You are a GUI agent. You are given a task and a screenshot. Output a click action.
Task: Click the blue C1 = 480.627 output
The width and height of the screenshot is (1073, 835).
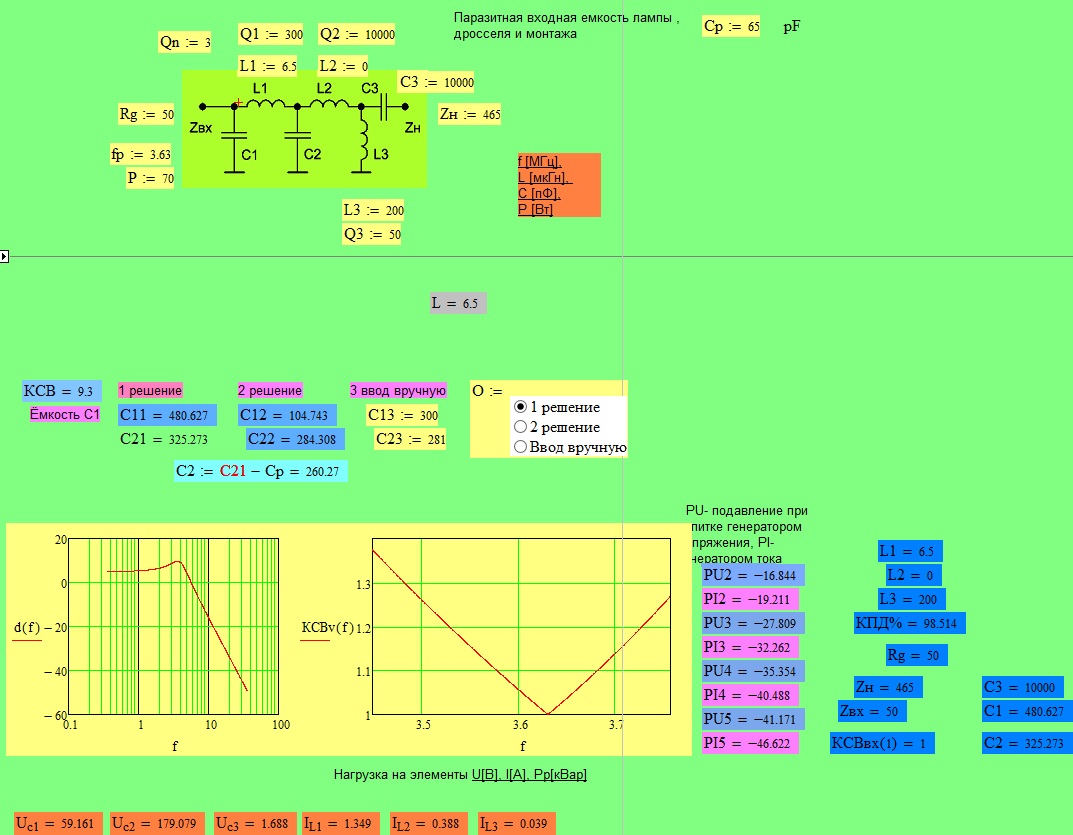(x=1025, y=711)
